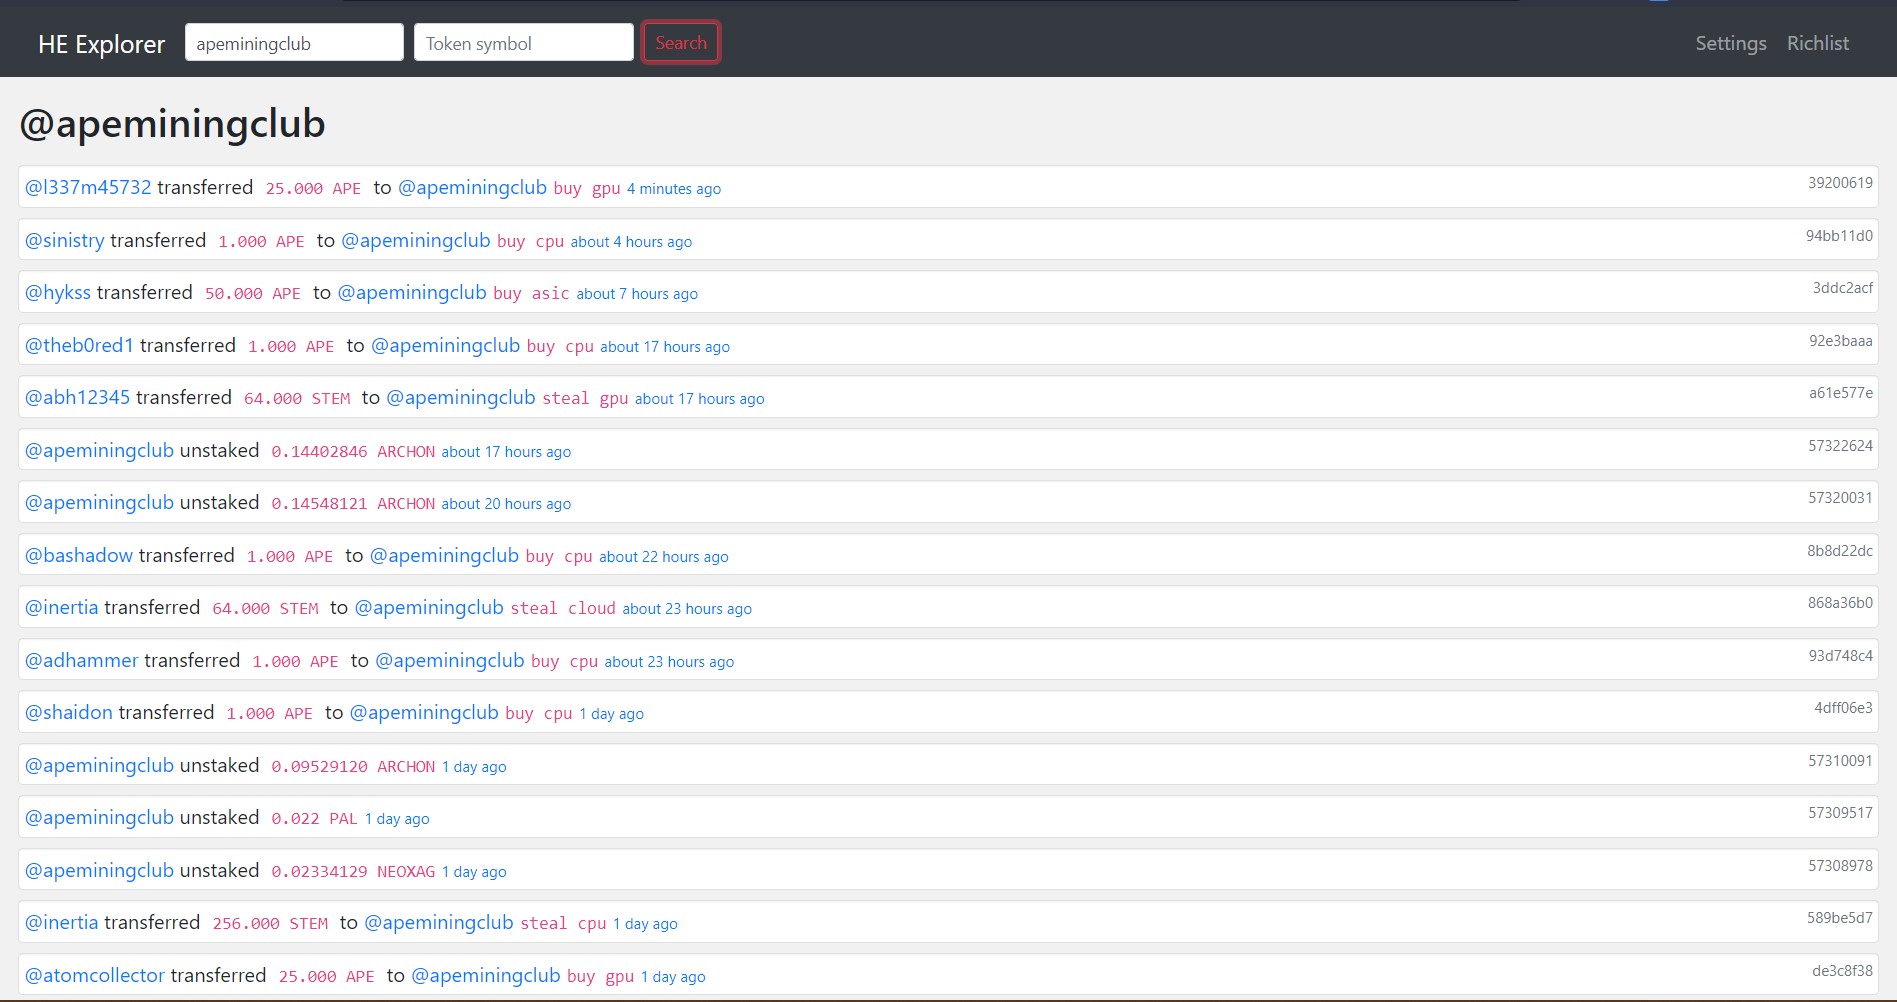Viewport: 1897px width, 1002px height.
Task: Click the 'about 7 hours ago' timestamp
Action: [637, 293]
